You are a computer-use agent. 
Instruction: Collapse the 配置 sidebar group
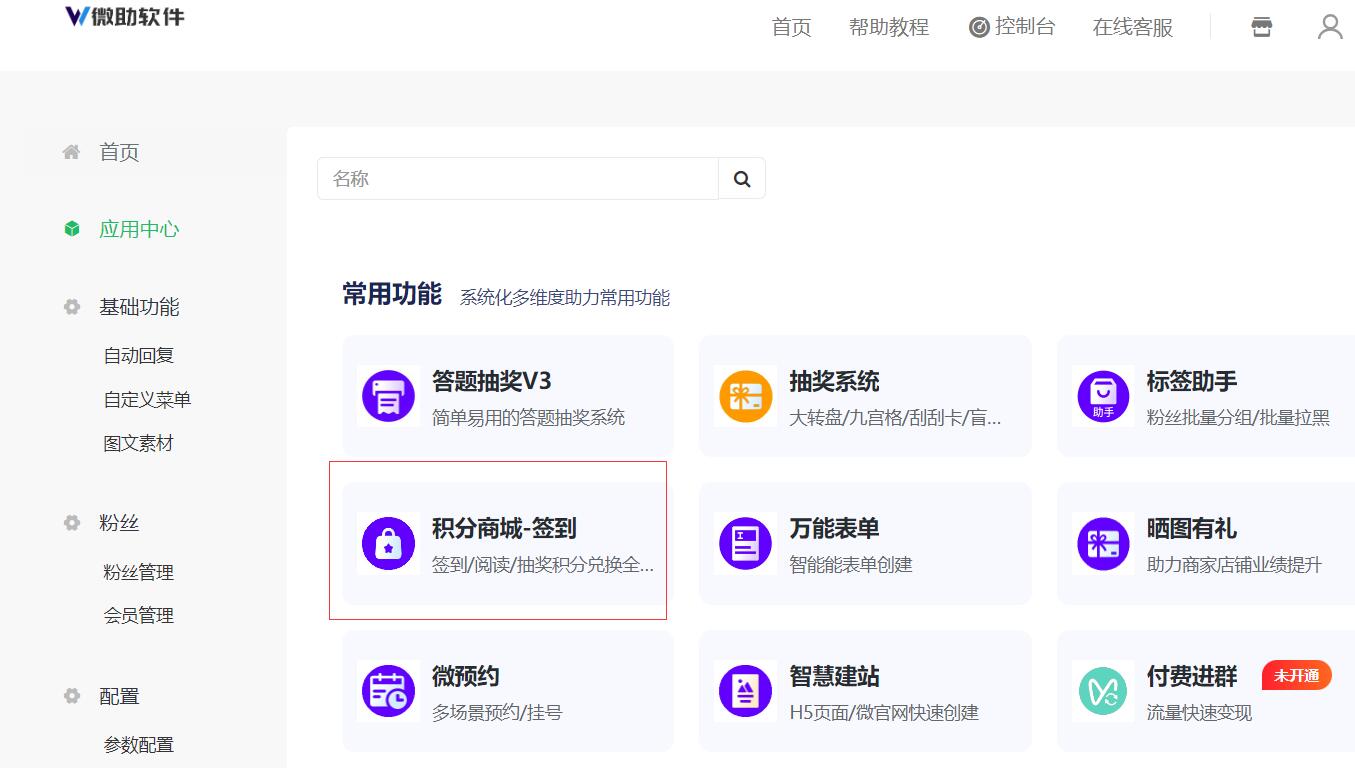(x=119, y=696)
